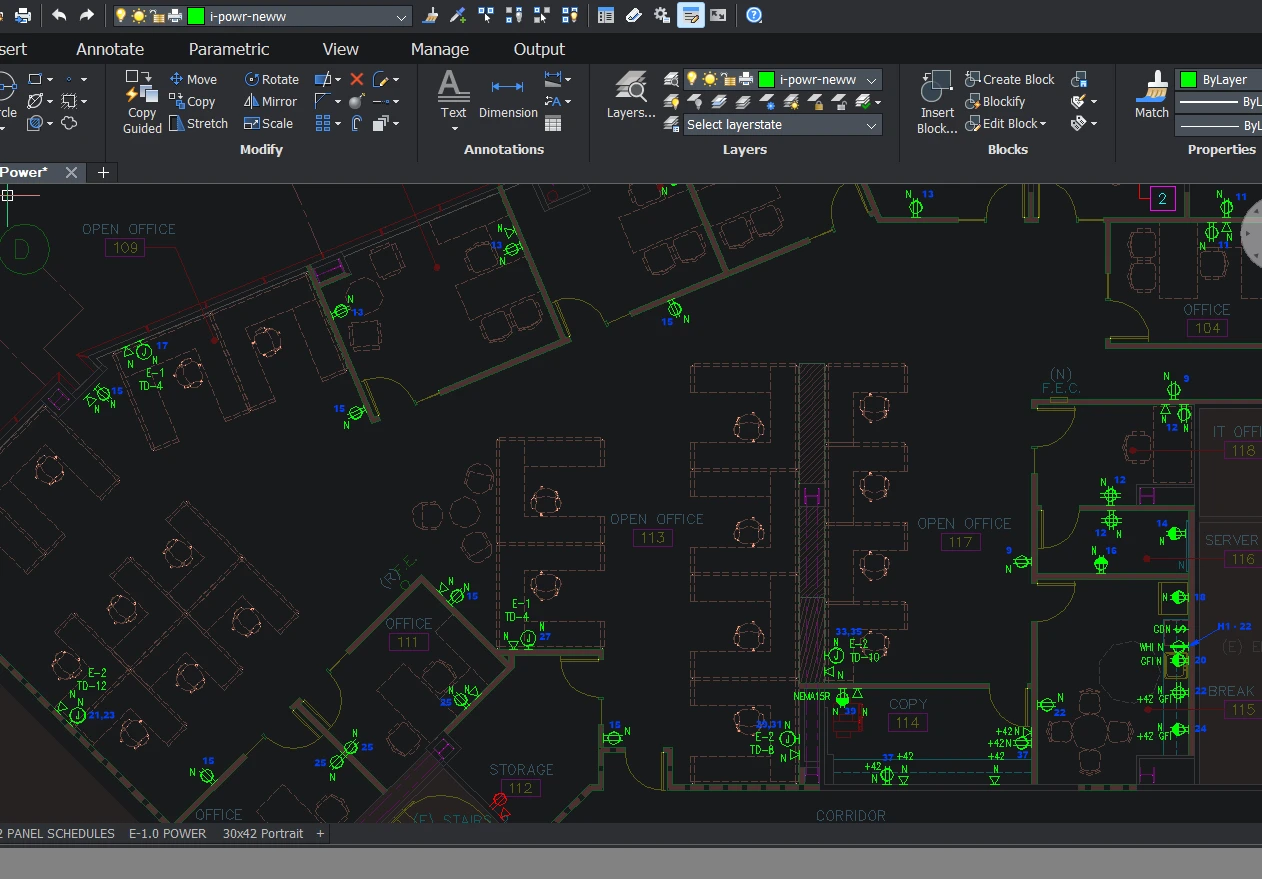1262x879 pixels.
Task: Select the Move tool
Action: (193, 79)
